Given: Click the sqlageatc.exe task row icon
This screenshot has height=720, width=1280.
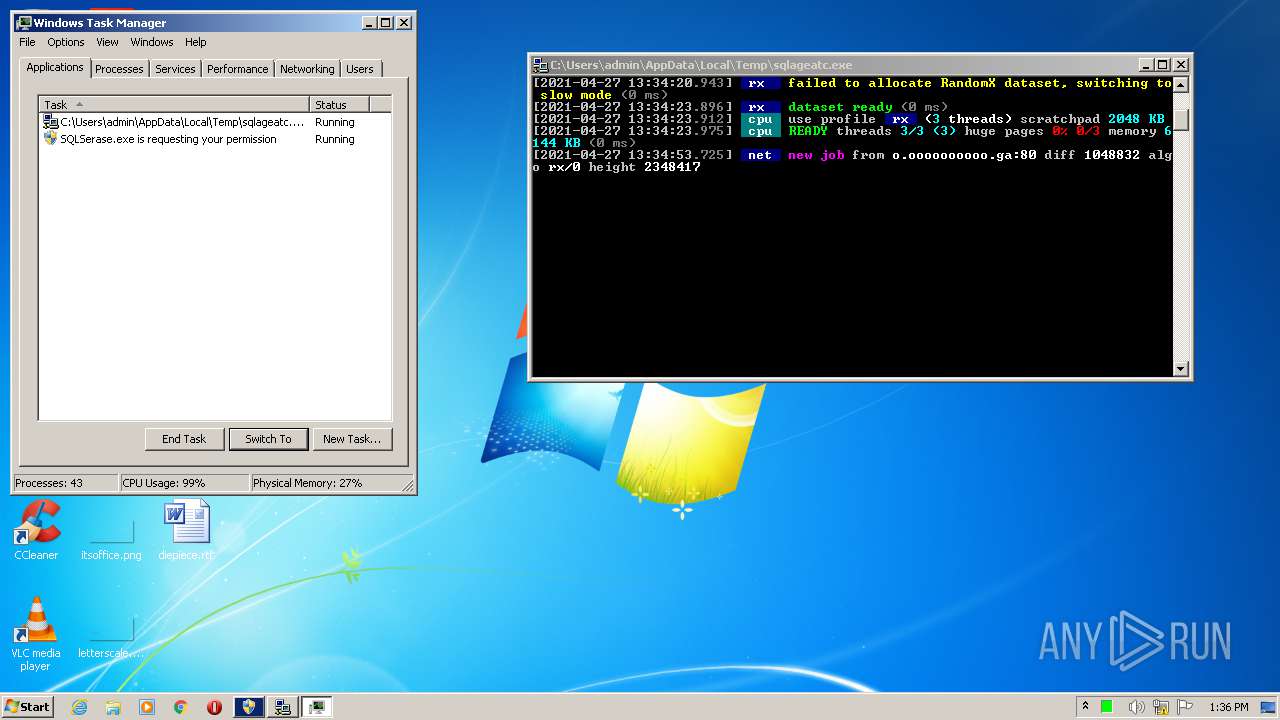Looking at the screenshot, I should [51, 122].
